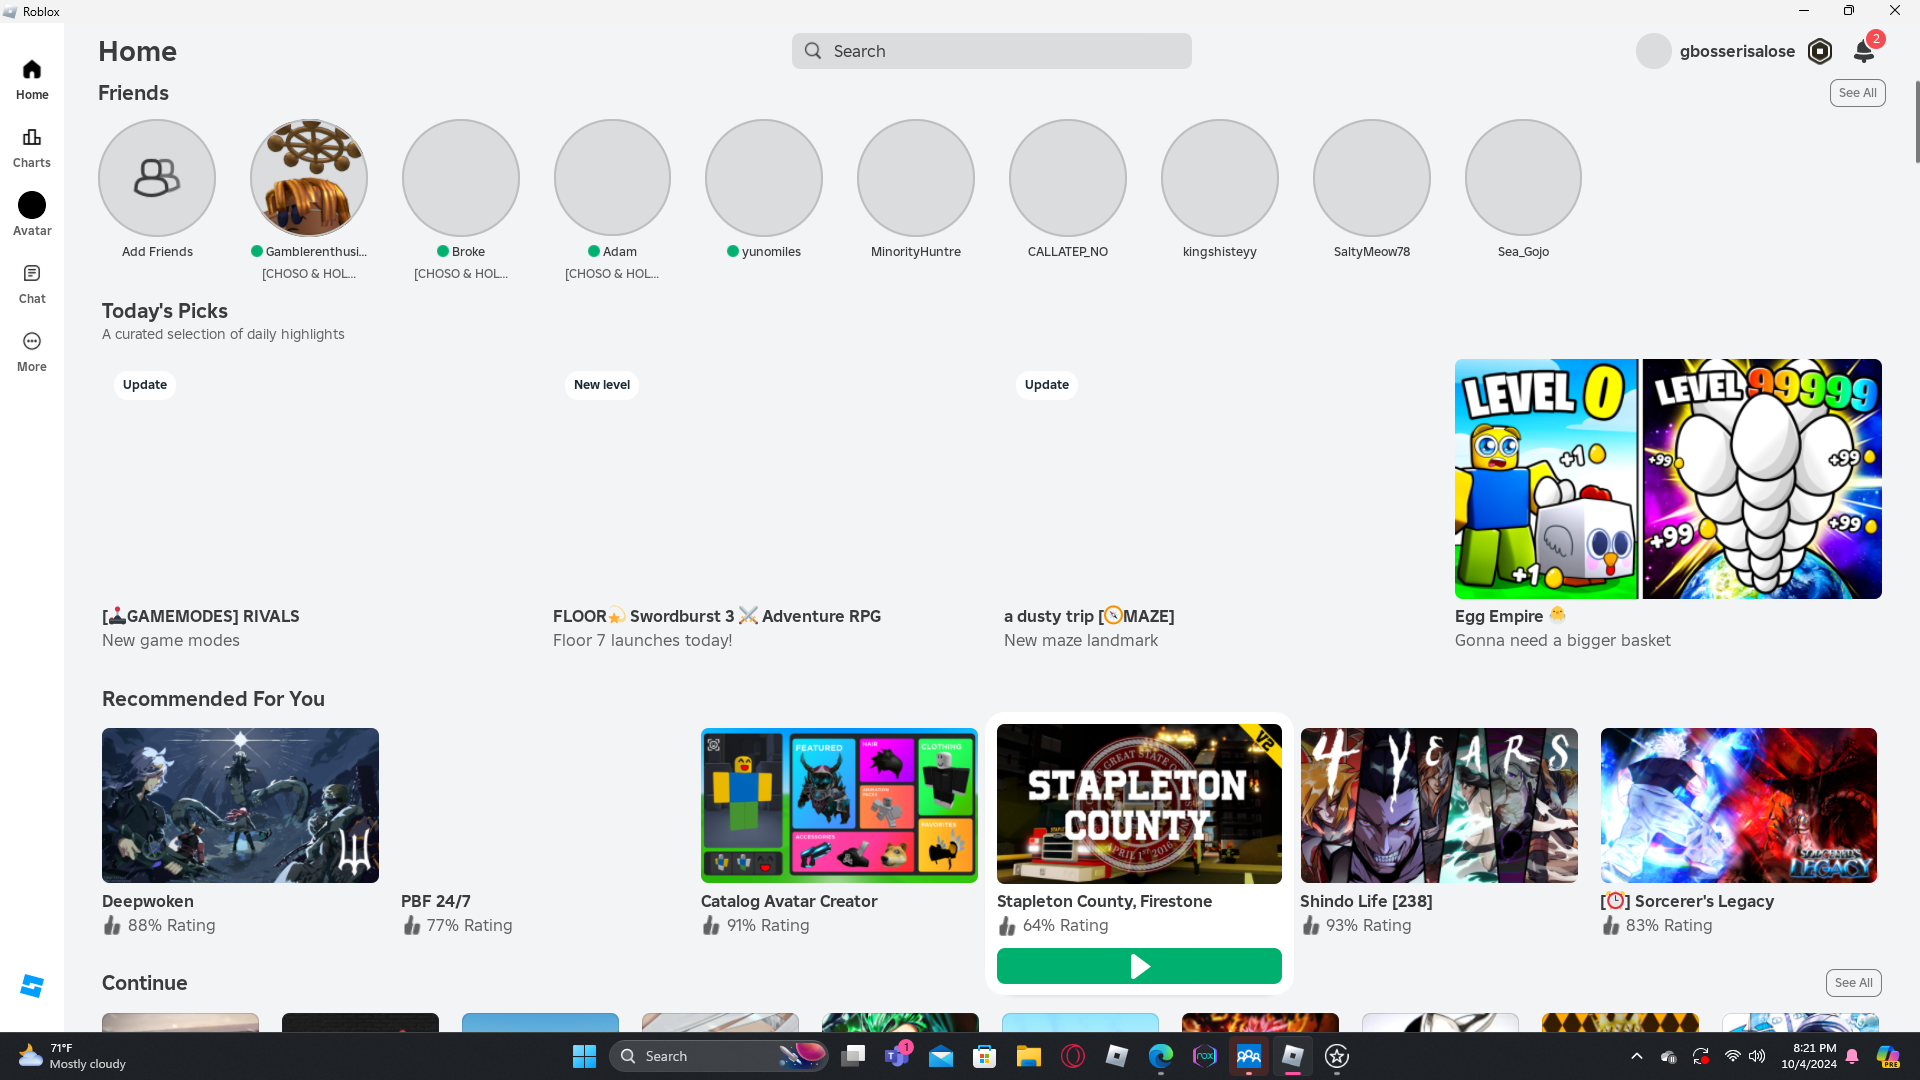This screenshot has height=1080, width=1920.
Task: Open the Sorcerer's Legacy game thumbnail
Action: (1739, 805)
